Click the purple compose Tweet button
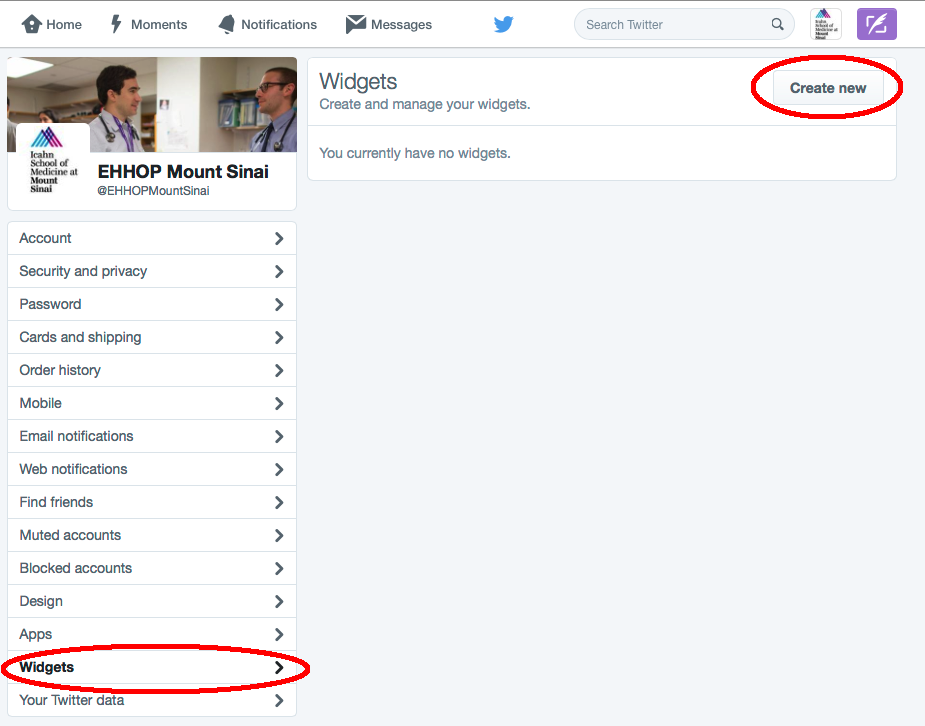925x726 pixels. point(876,24)
